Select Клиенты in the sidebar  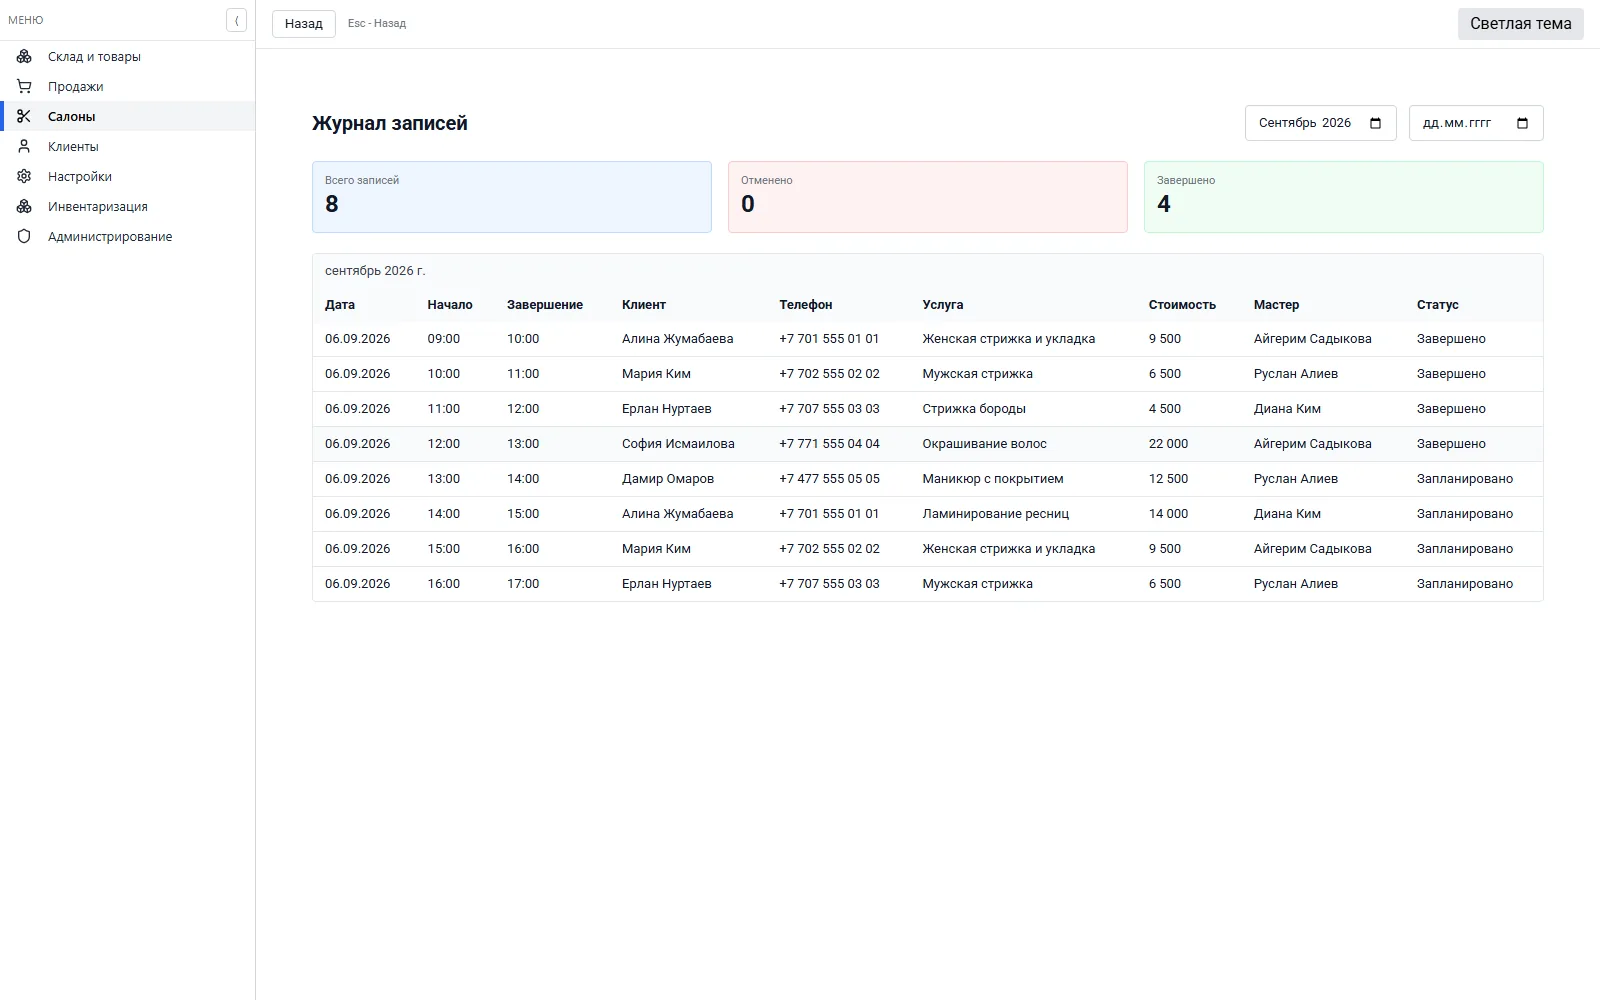point(128,146)
